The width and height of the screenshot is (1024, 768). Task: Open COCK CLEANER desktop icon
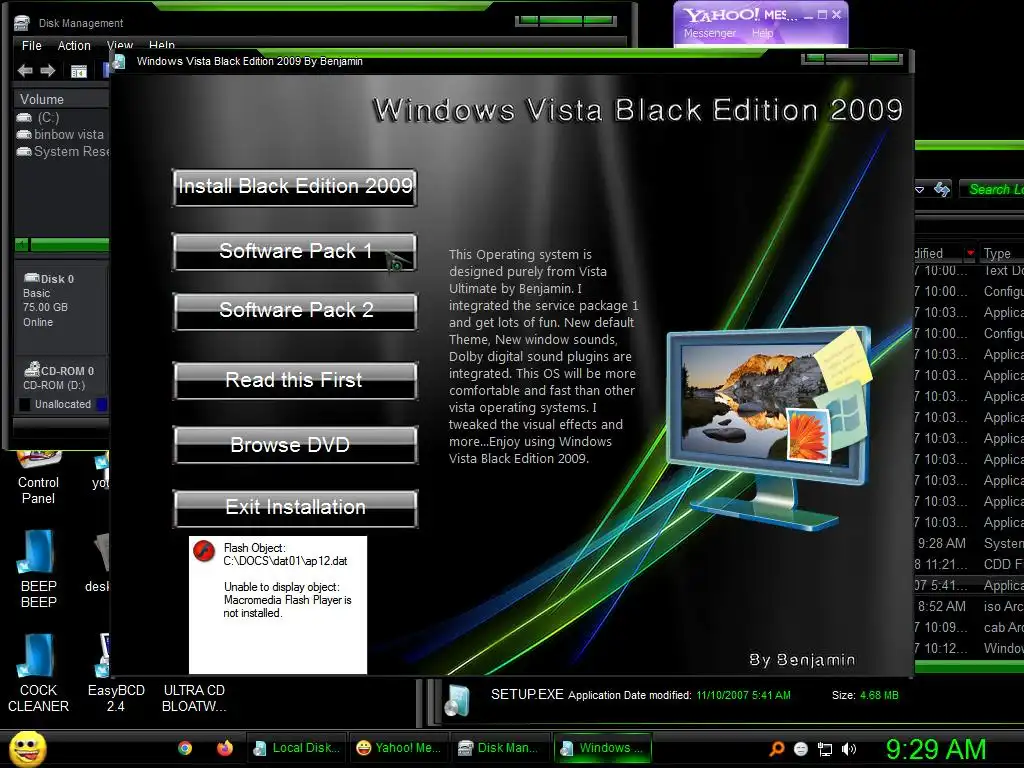coord(38,673)
